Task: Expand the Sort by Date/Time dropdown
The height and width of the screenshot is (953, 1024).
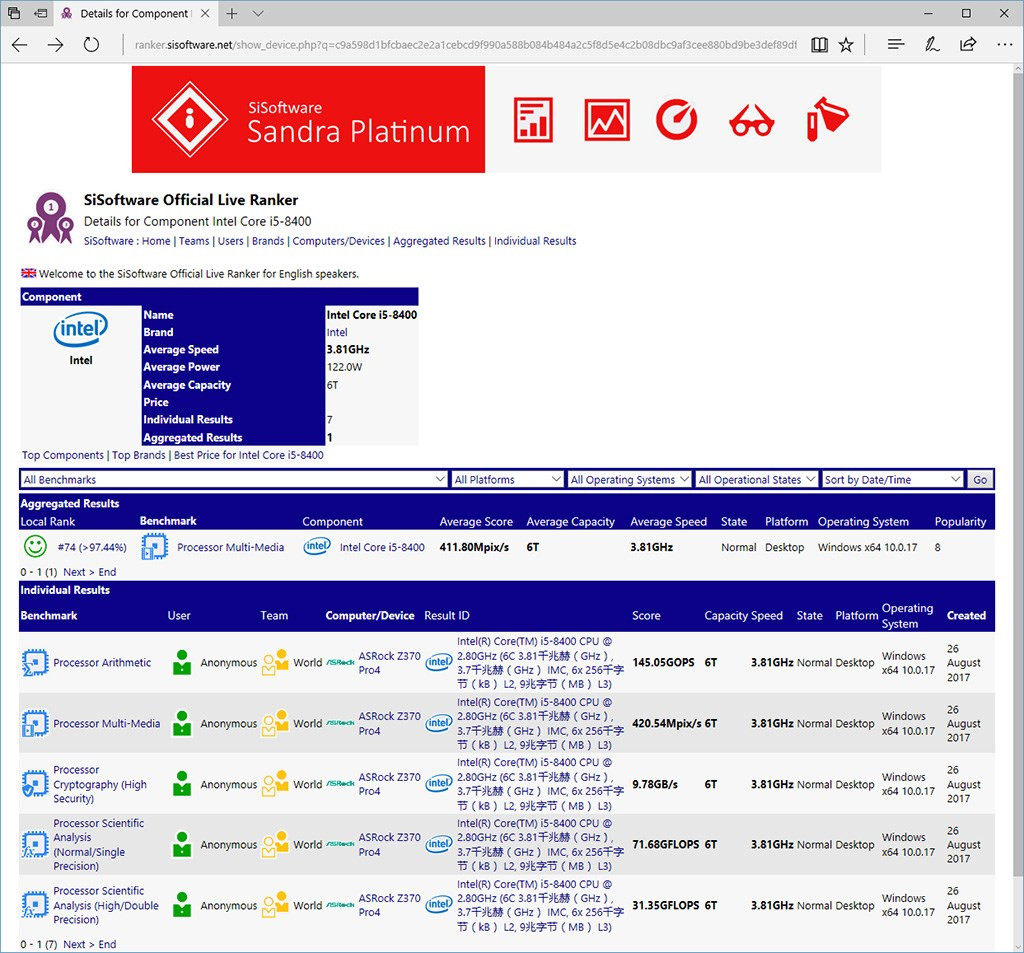Action: (892, 480)
